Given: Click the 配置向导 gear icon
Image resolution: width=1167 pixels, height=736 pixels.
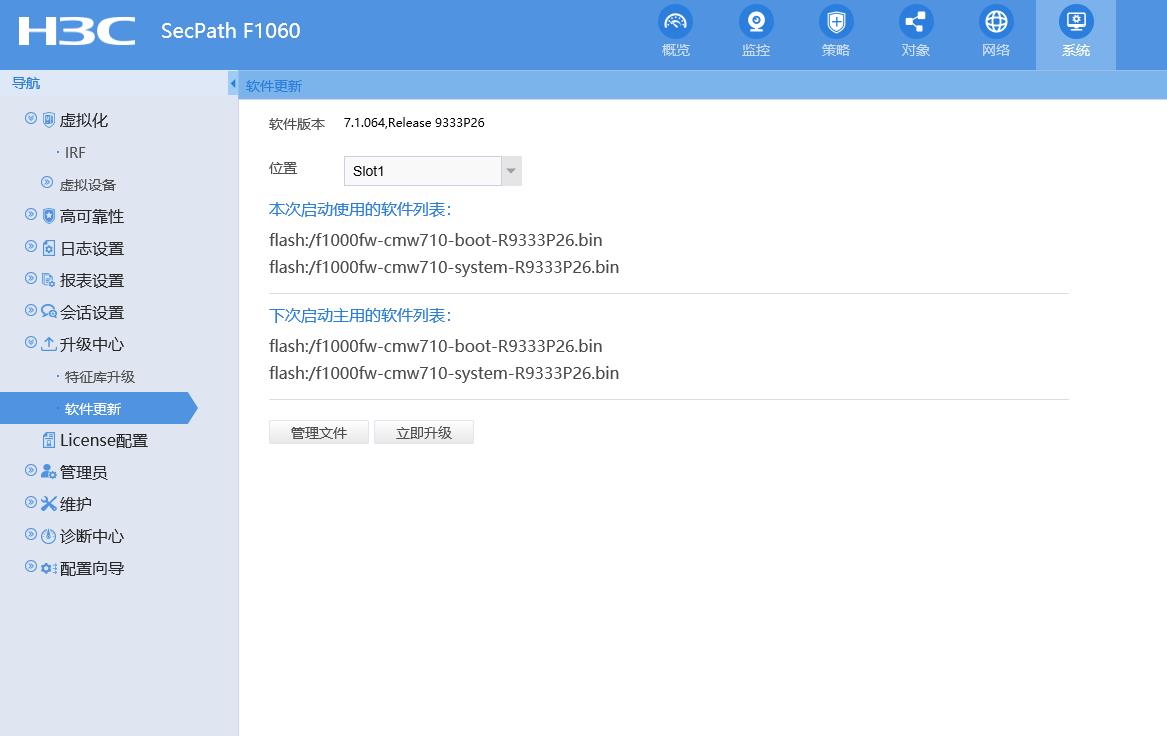Looking at the screenshot, I should (48, 568).
